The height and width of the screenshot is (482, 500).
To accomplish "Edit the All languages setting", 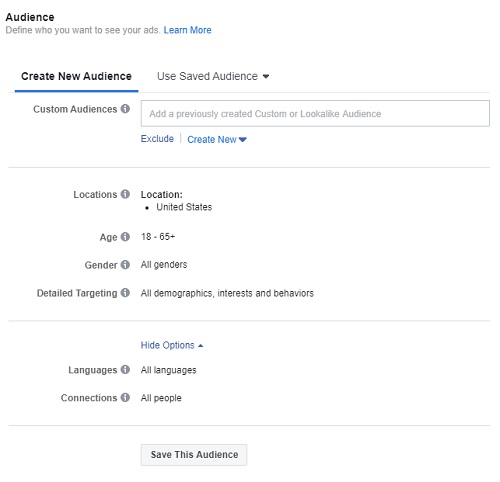I will click(x=168, y=370).
